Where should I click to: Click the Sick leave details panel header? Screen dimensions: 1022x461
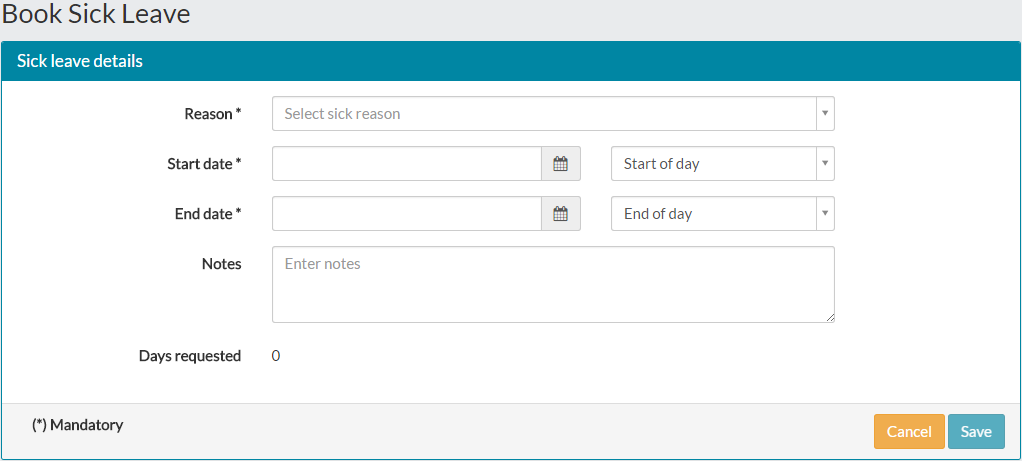80,61
